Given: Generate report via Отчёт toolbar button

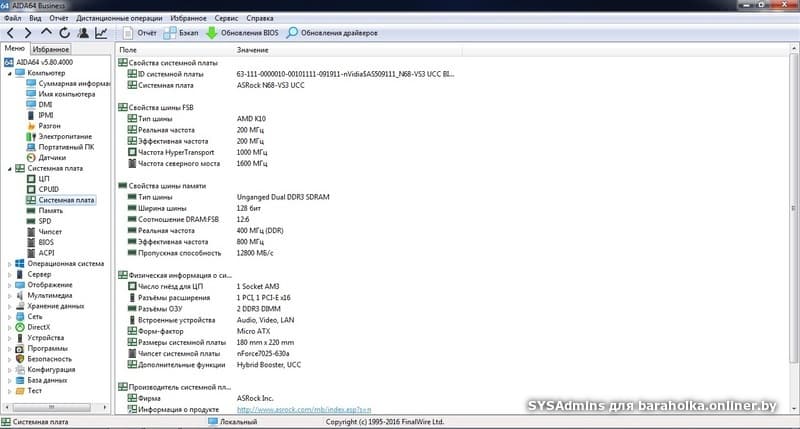Looking at the screenshot, I should click(x=140, y=33).
